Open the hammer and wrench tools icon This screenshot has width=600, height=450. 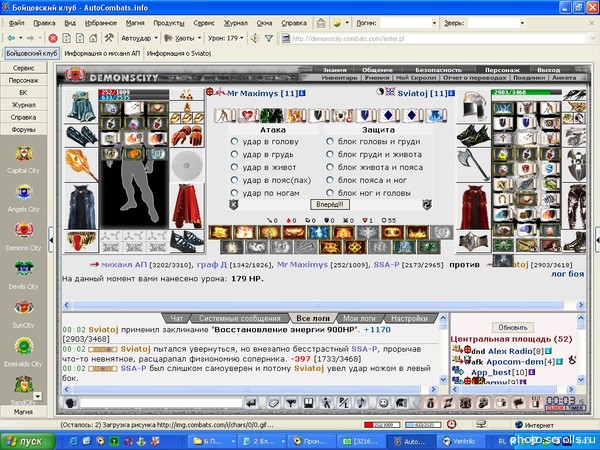click(x=109, y=38)
